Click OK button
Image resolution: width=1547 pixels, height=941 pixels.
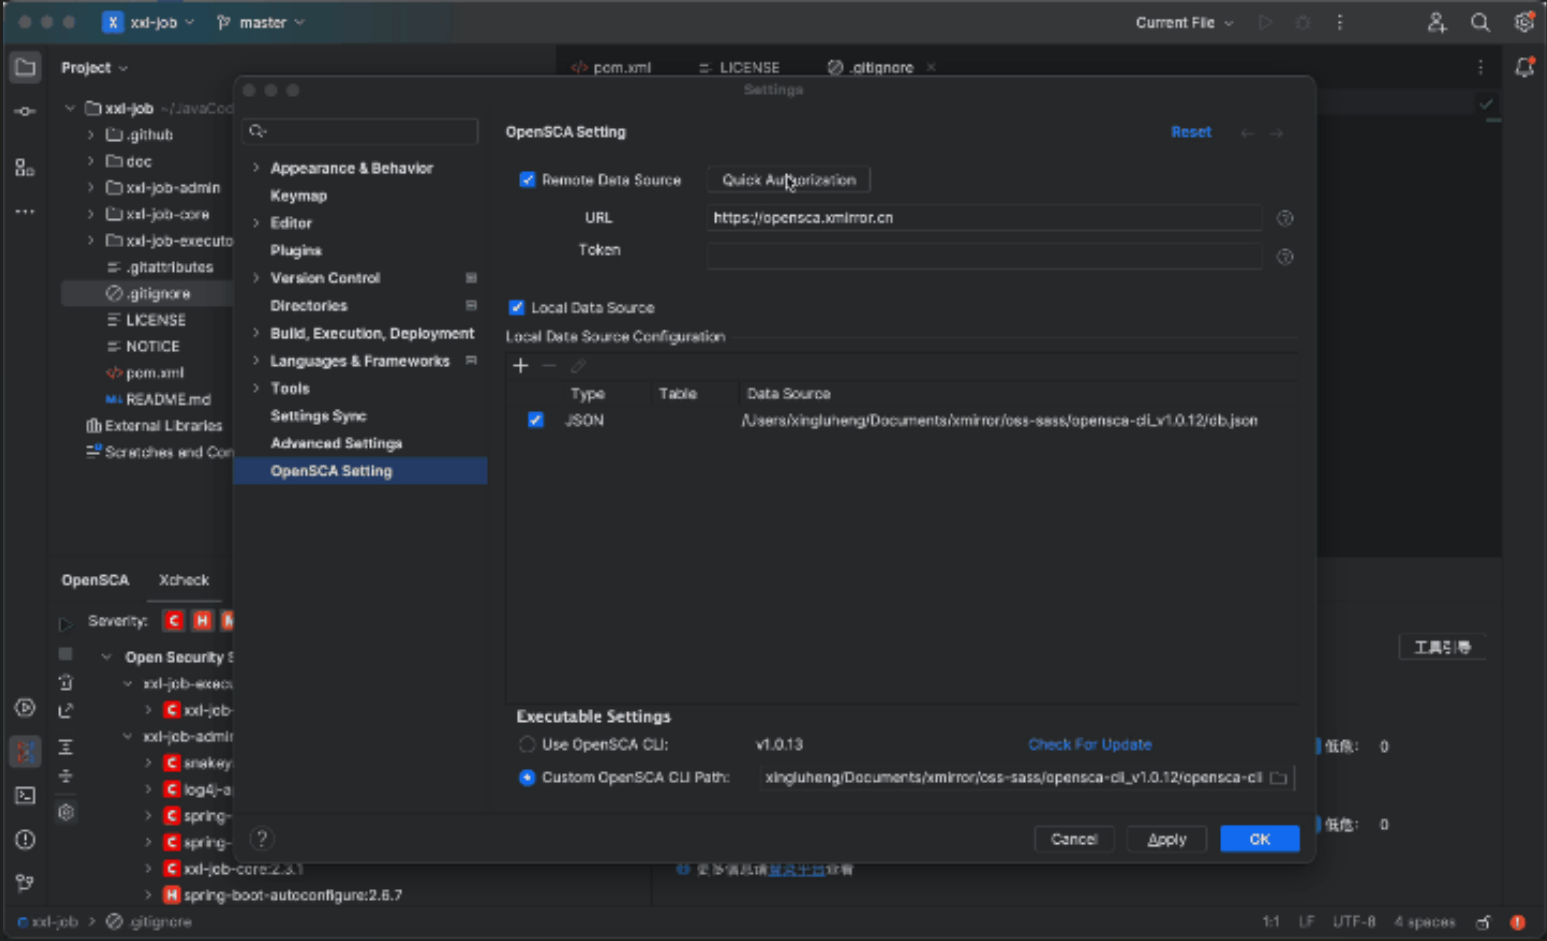1260,839
